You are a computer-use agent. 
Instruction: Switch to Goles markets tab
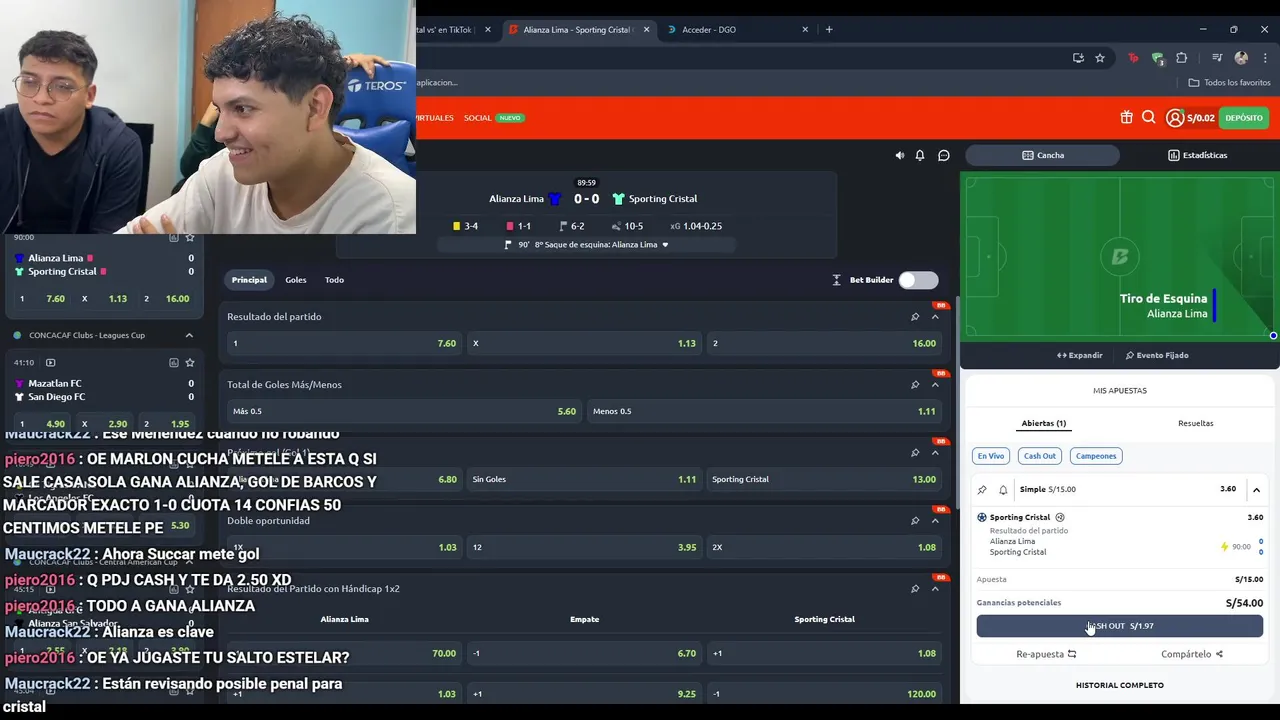[x=296, y=280]
